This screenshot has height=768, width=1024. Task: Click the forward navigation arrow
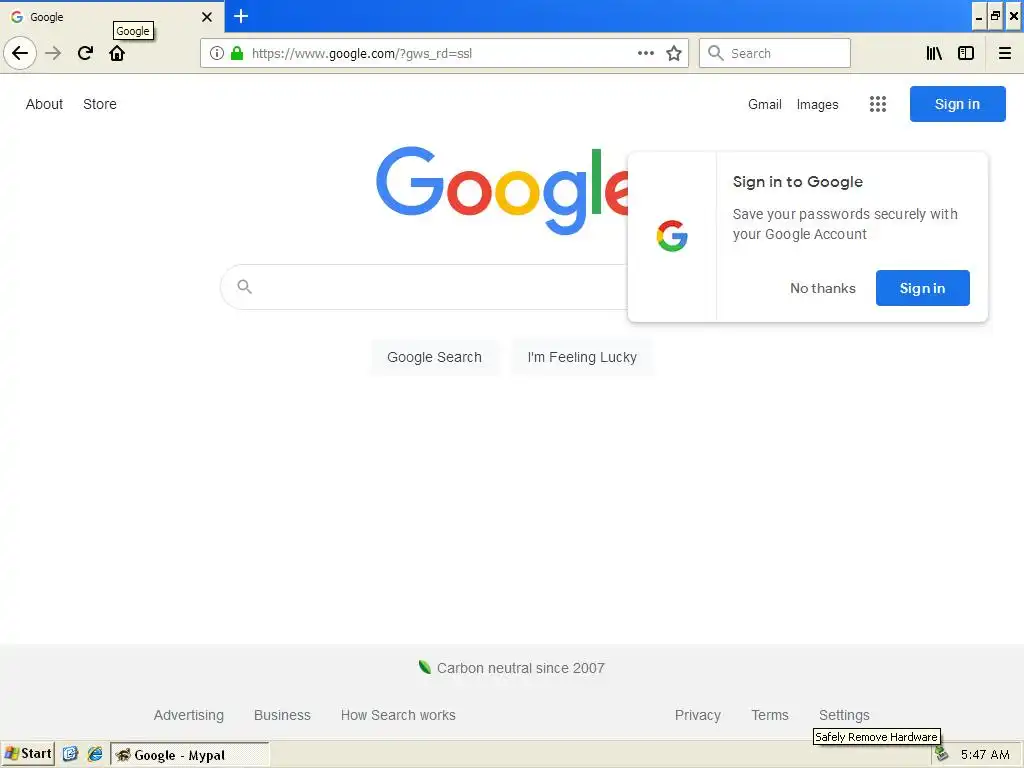pos(53,53)
